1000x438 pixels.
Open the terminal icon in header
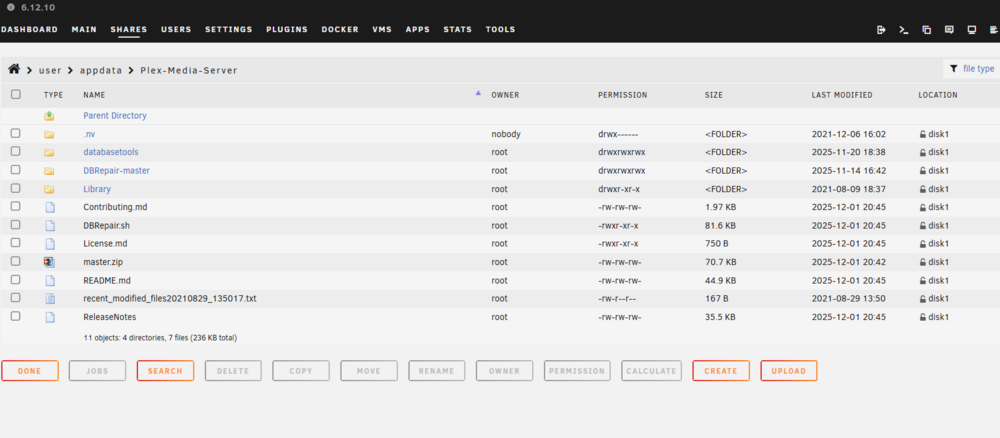pos(904,29)
